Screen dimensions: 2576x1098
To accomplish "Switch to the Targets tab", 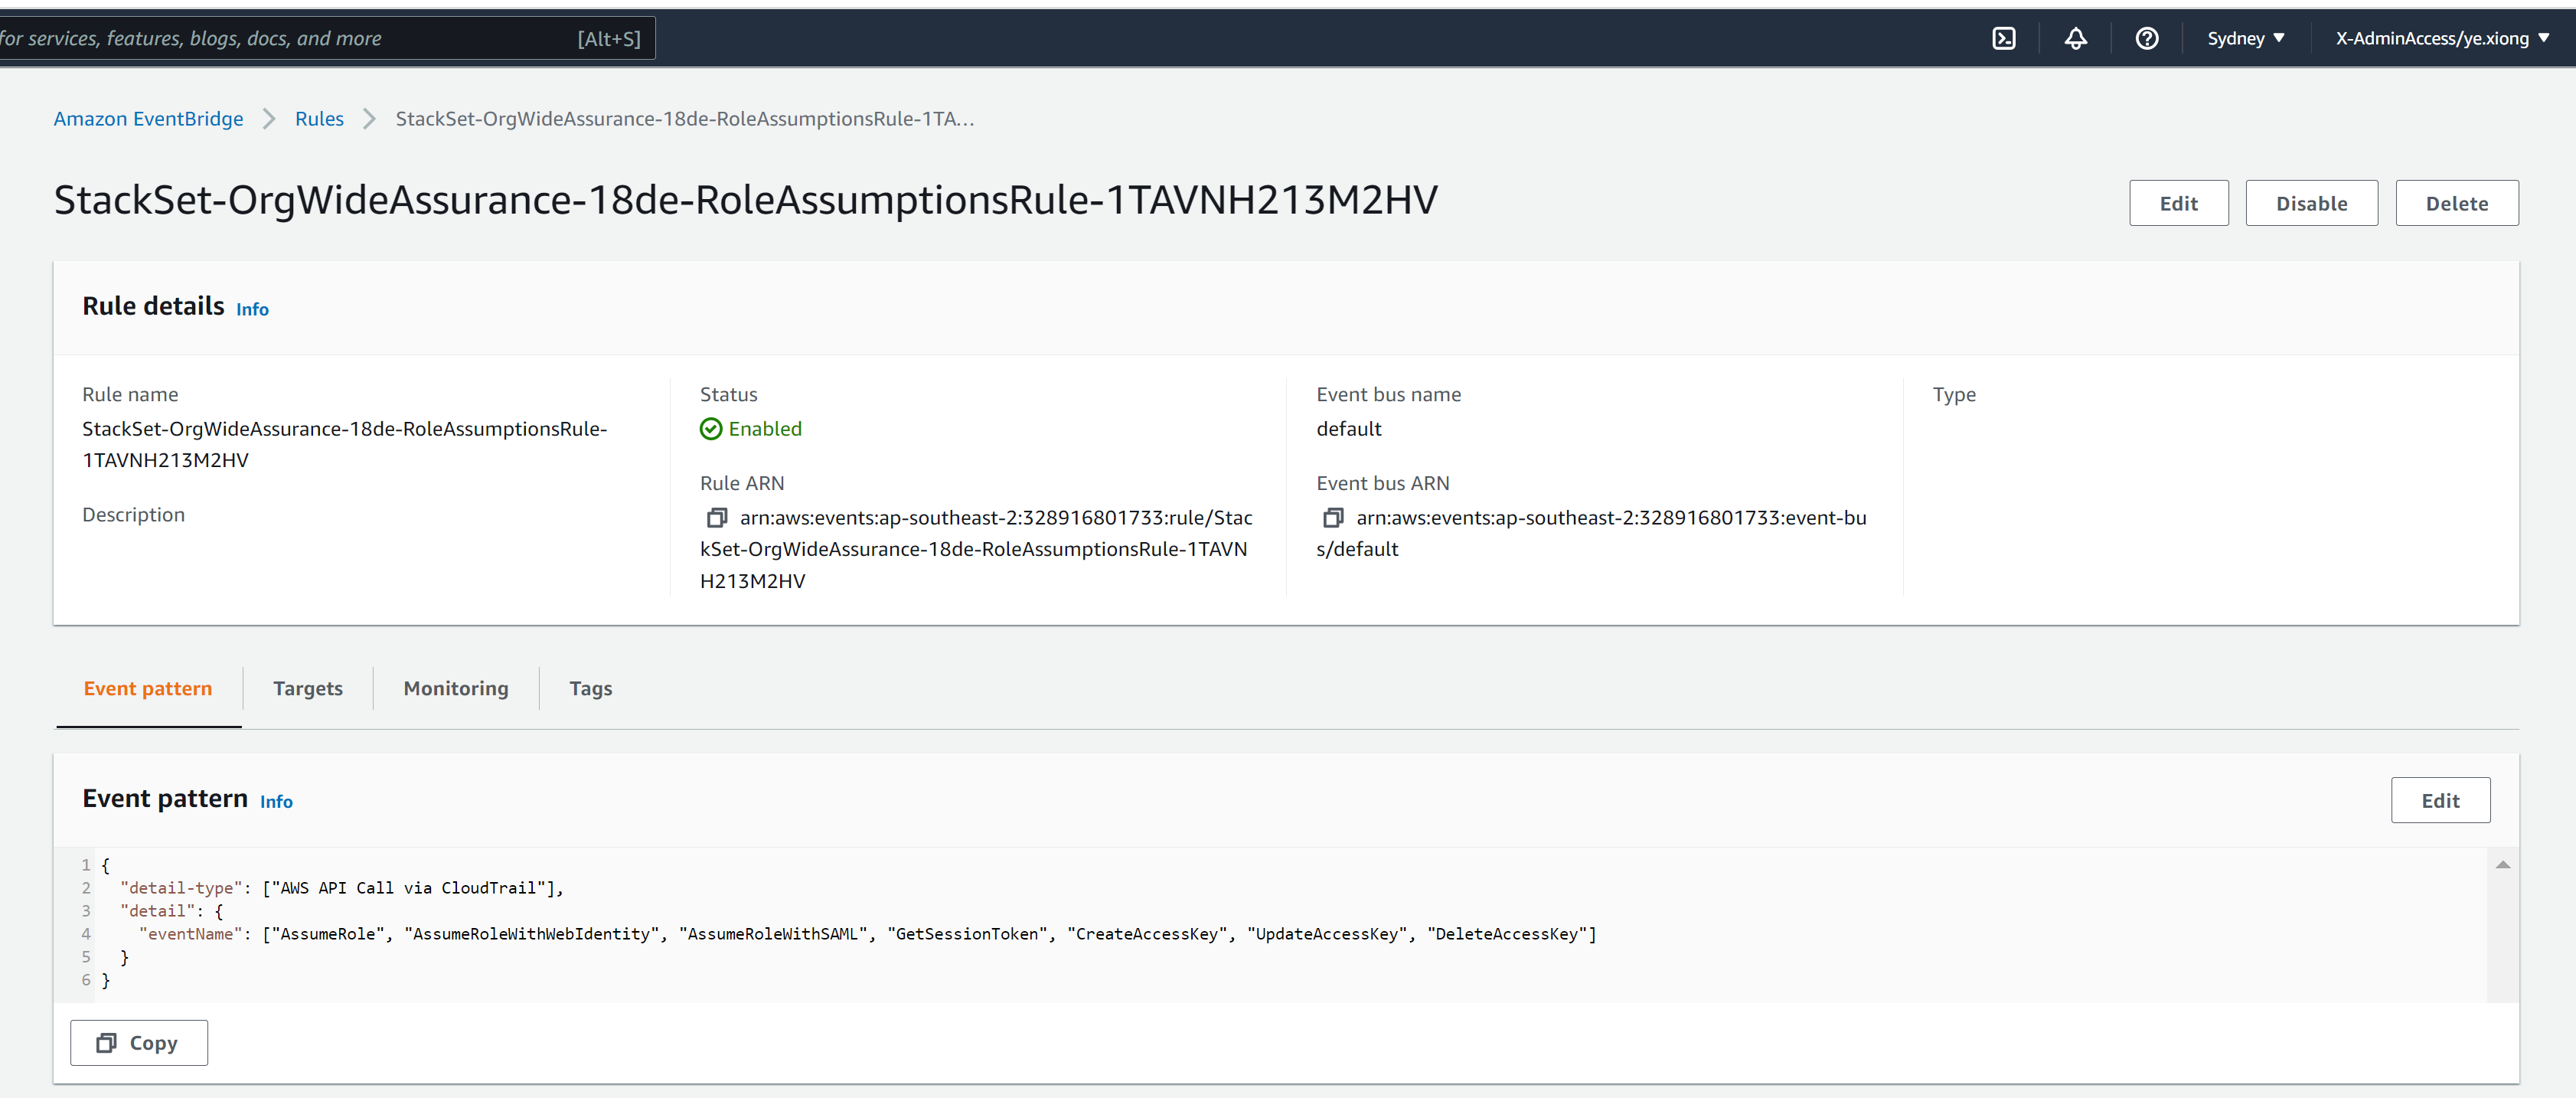I will 307,688.
